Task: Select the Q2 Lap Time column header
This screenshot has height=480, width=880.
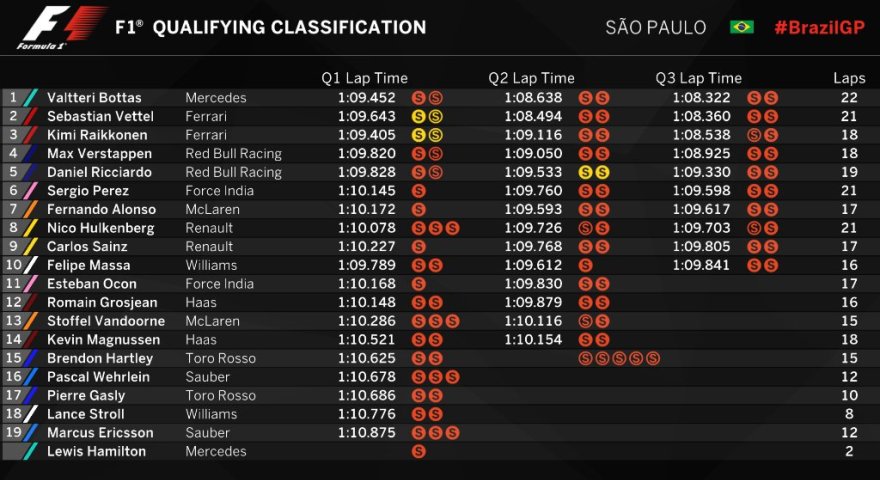Action: [x=531, y=78]
